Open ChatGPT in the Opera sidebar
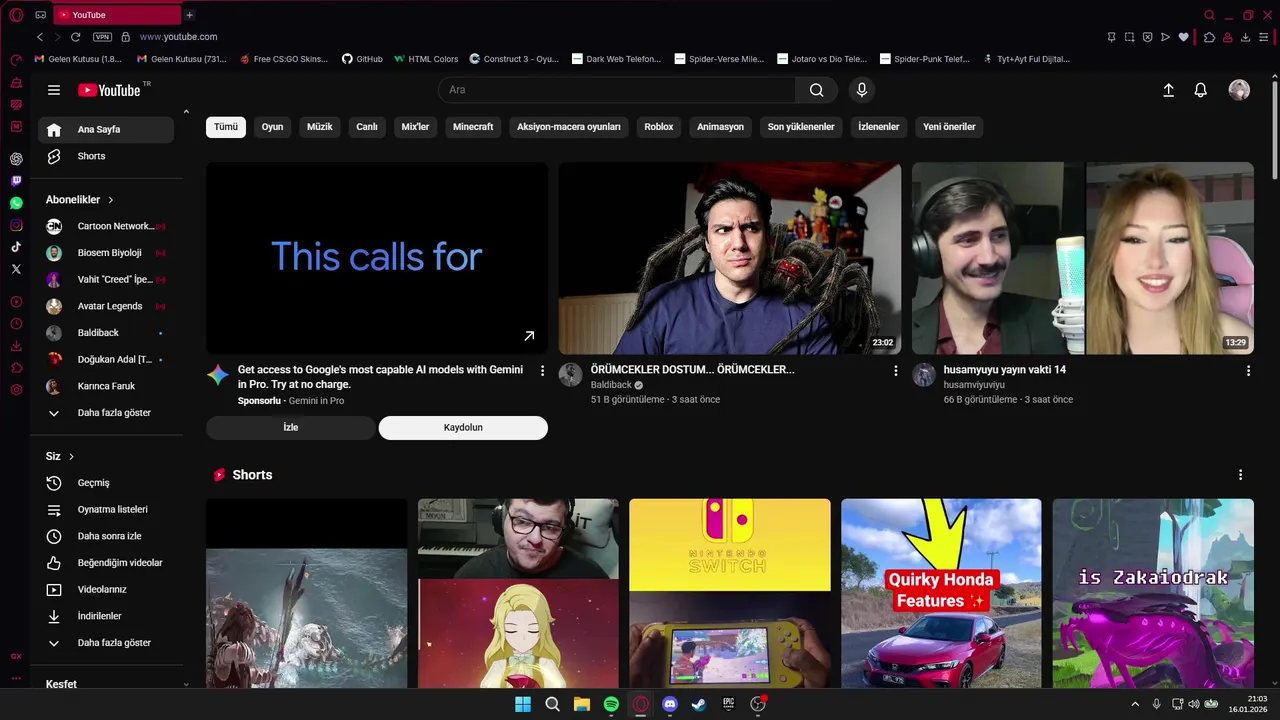Screen dimensions: 1280x720 click(16, 159)
